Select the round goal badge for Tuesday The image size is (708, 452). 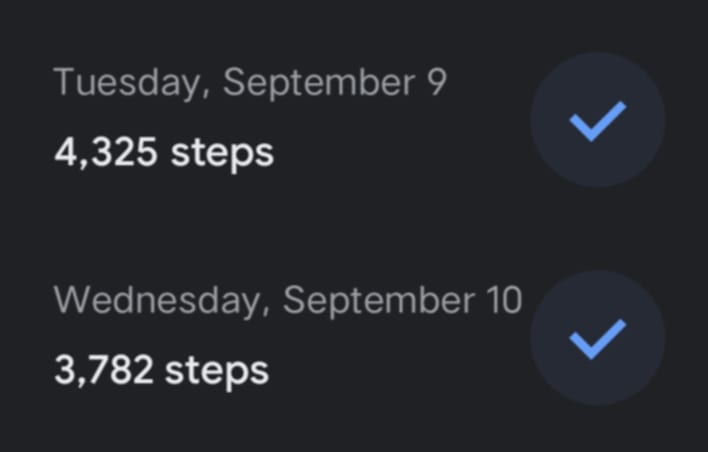click(x=597, y=120)
